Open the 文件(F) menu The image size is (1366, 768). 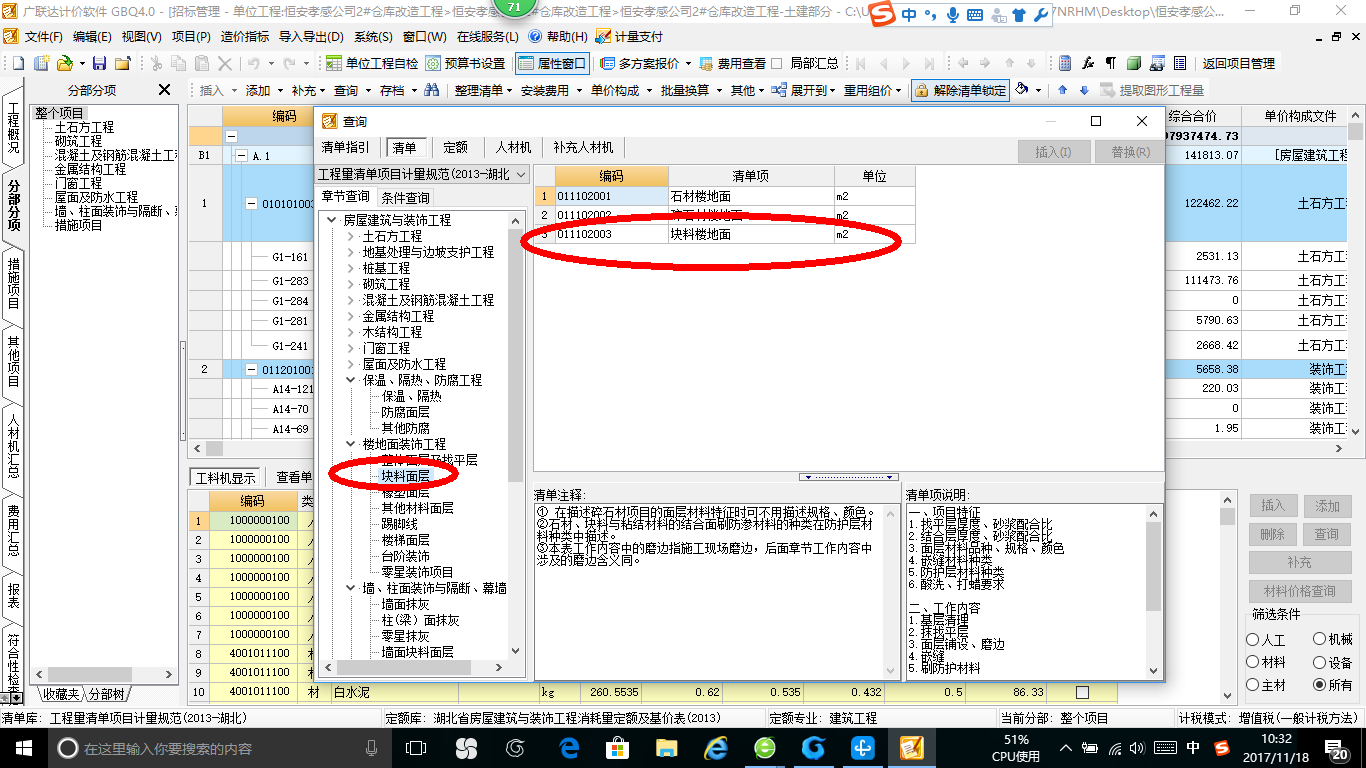click(44, 36)
